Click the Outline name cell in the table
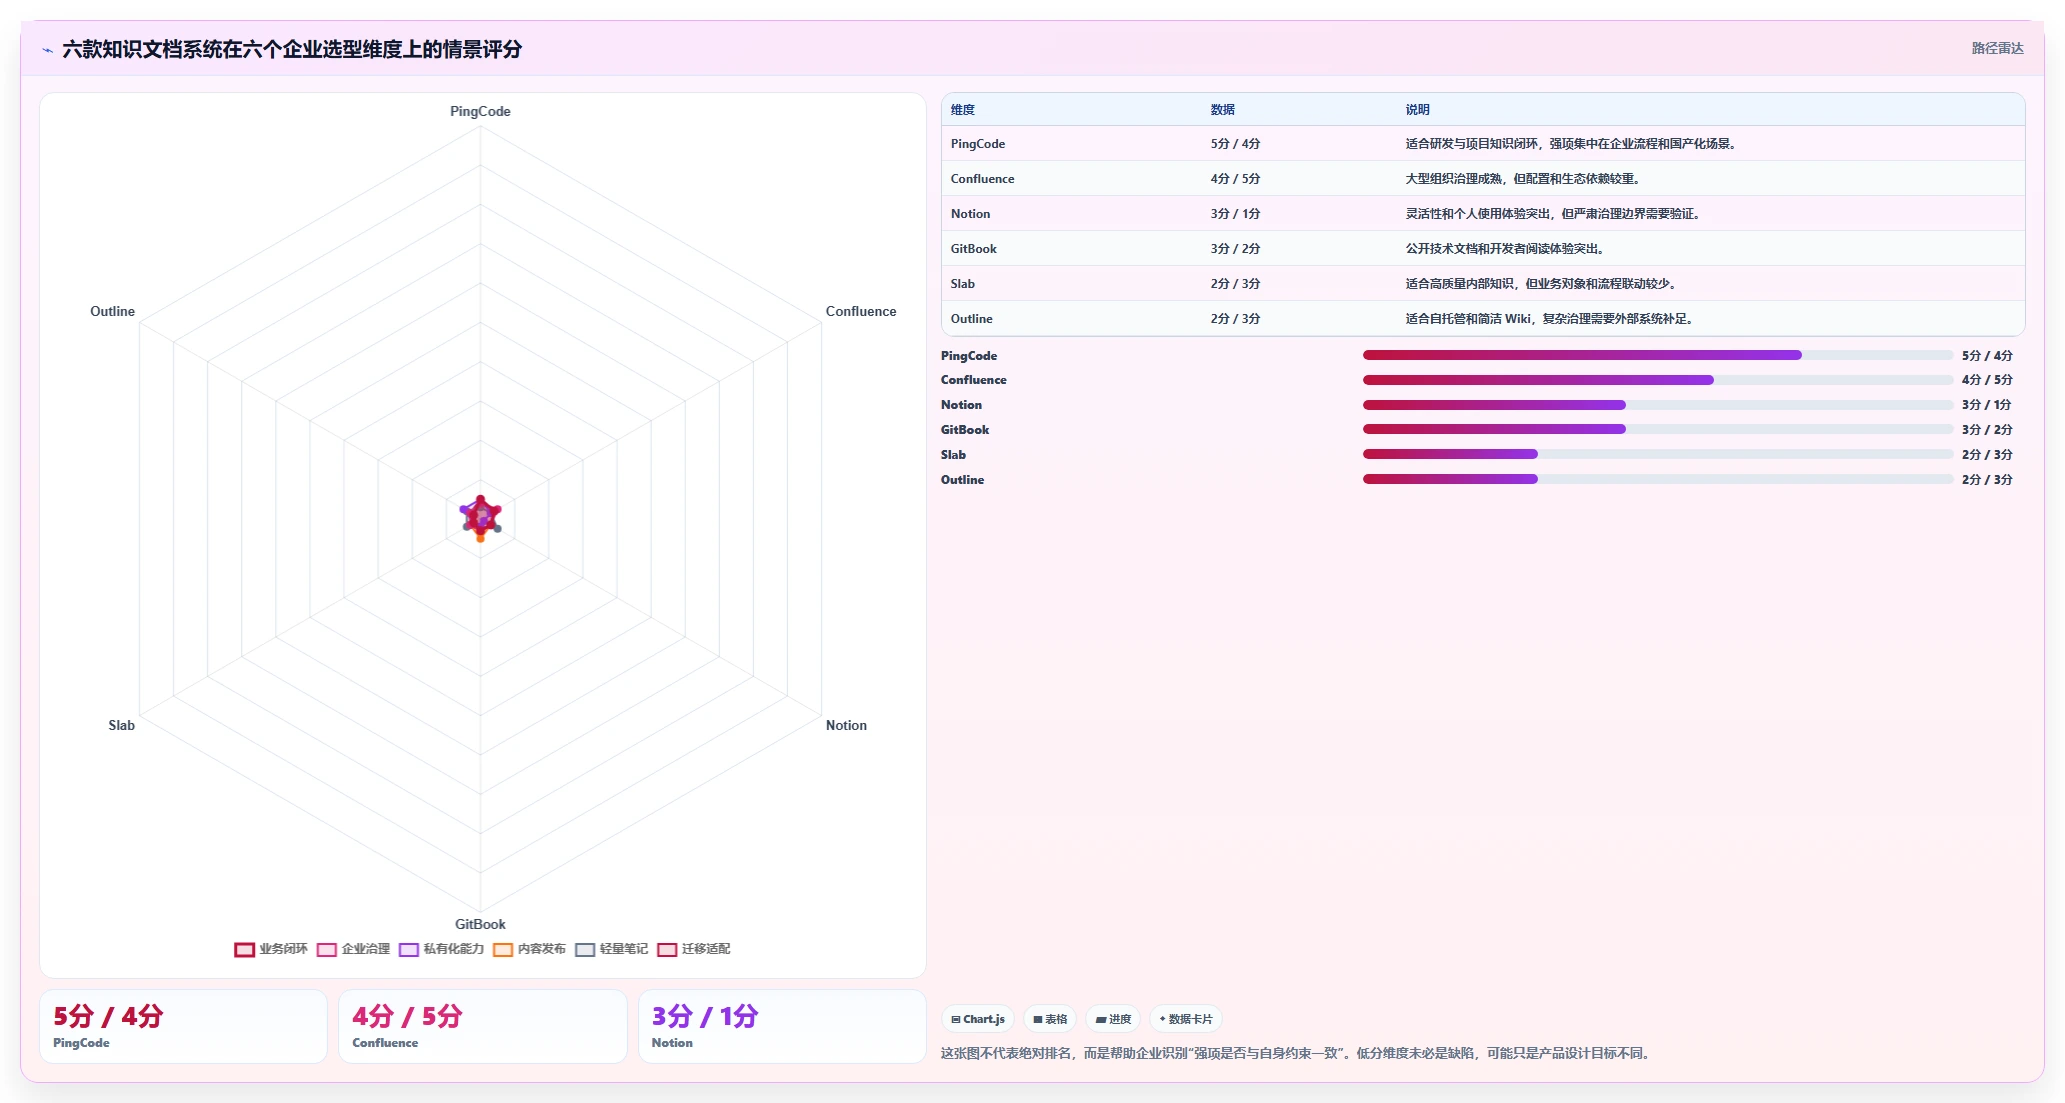The height and width of the screenshot is (1103, 2065). click(972, 319)
